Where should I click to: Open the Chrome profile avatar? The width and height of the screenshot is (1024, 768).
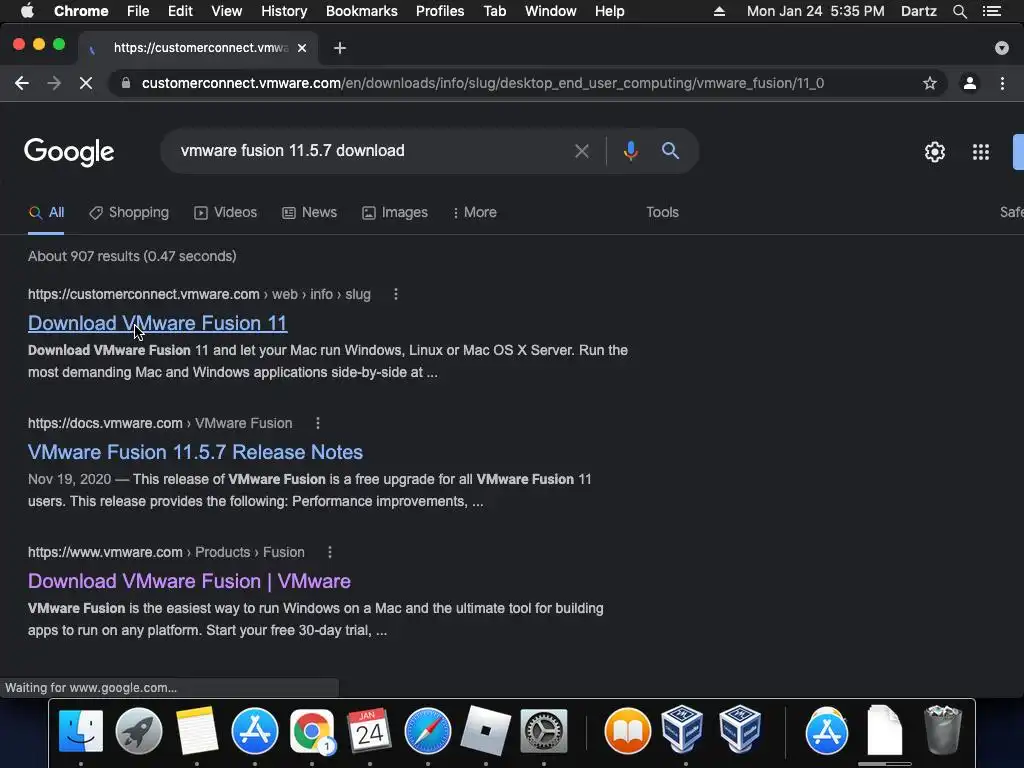[970, 83]
